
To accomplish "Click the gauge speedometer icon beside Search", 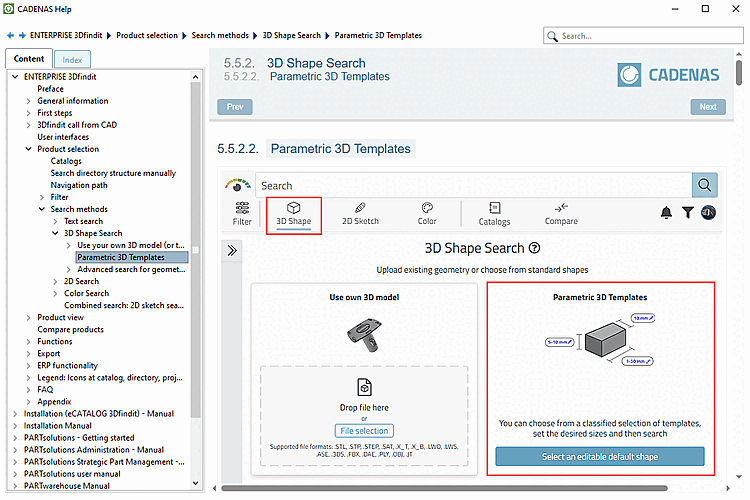I will point(238,185).
